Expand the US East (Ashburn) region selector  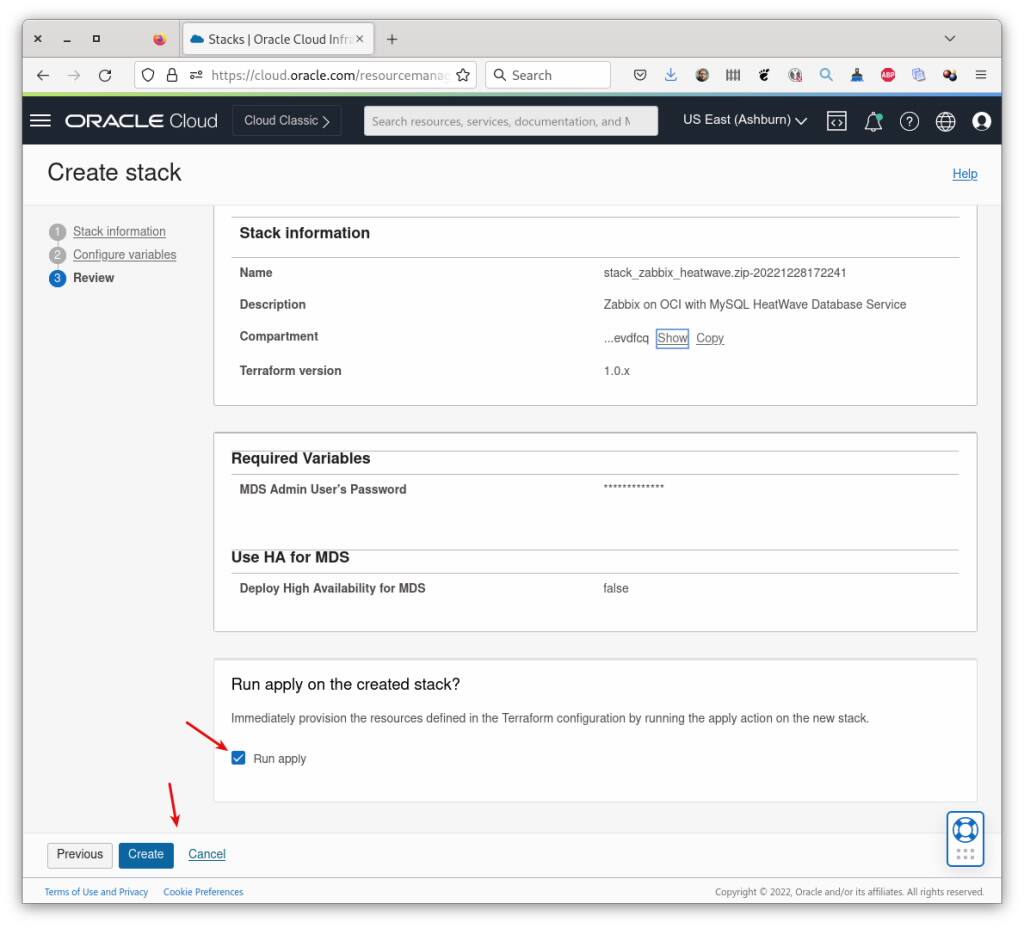pyautogui.click(x=744, y=120)
